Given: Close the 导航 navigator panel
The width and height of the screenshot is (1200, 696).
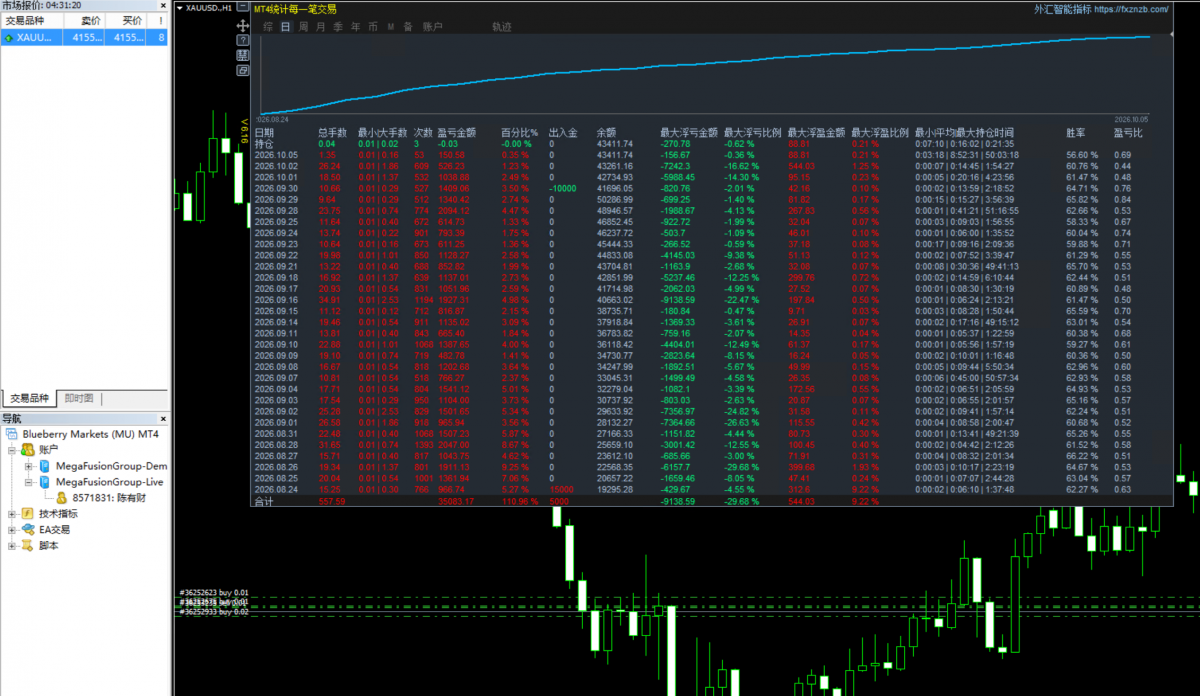Looking at the screenshot, I should coord(162,419).
